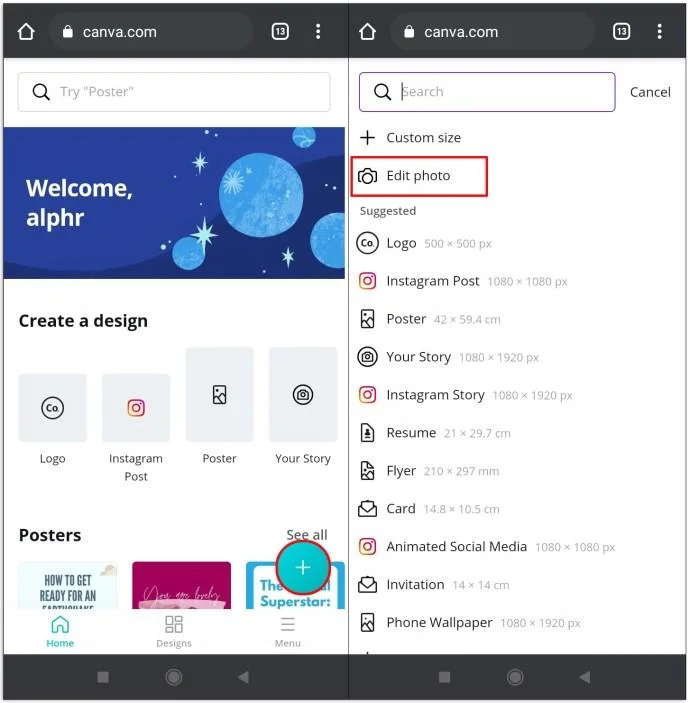
Task: Click the Co. icon beside Logo 500 × 500
Action: click(x=367, y=243)
